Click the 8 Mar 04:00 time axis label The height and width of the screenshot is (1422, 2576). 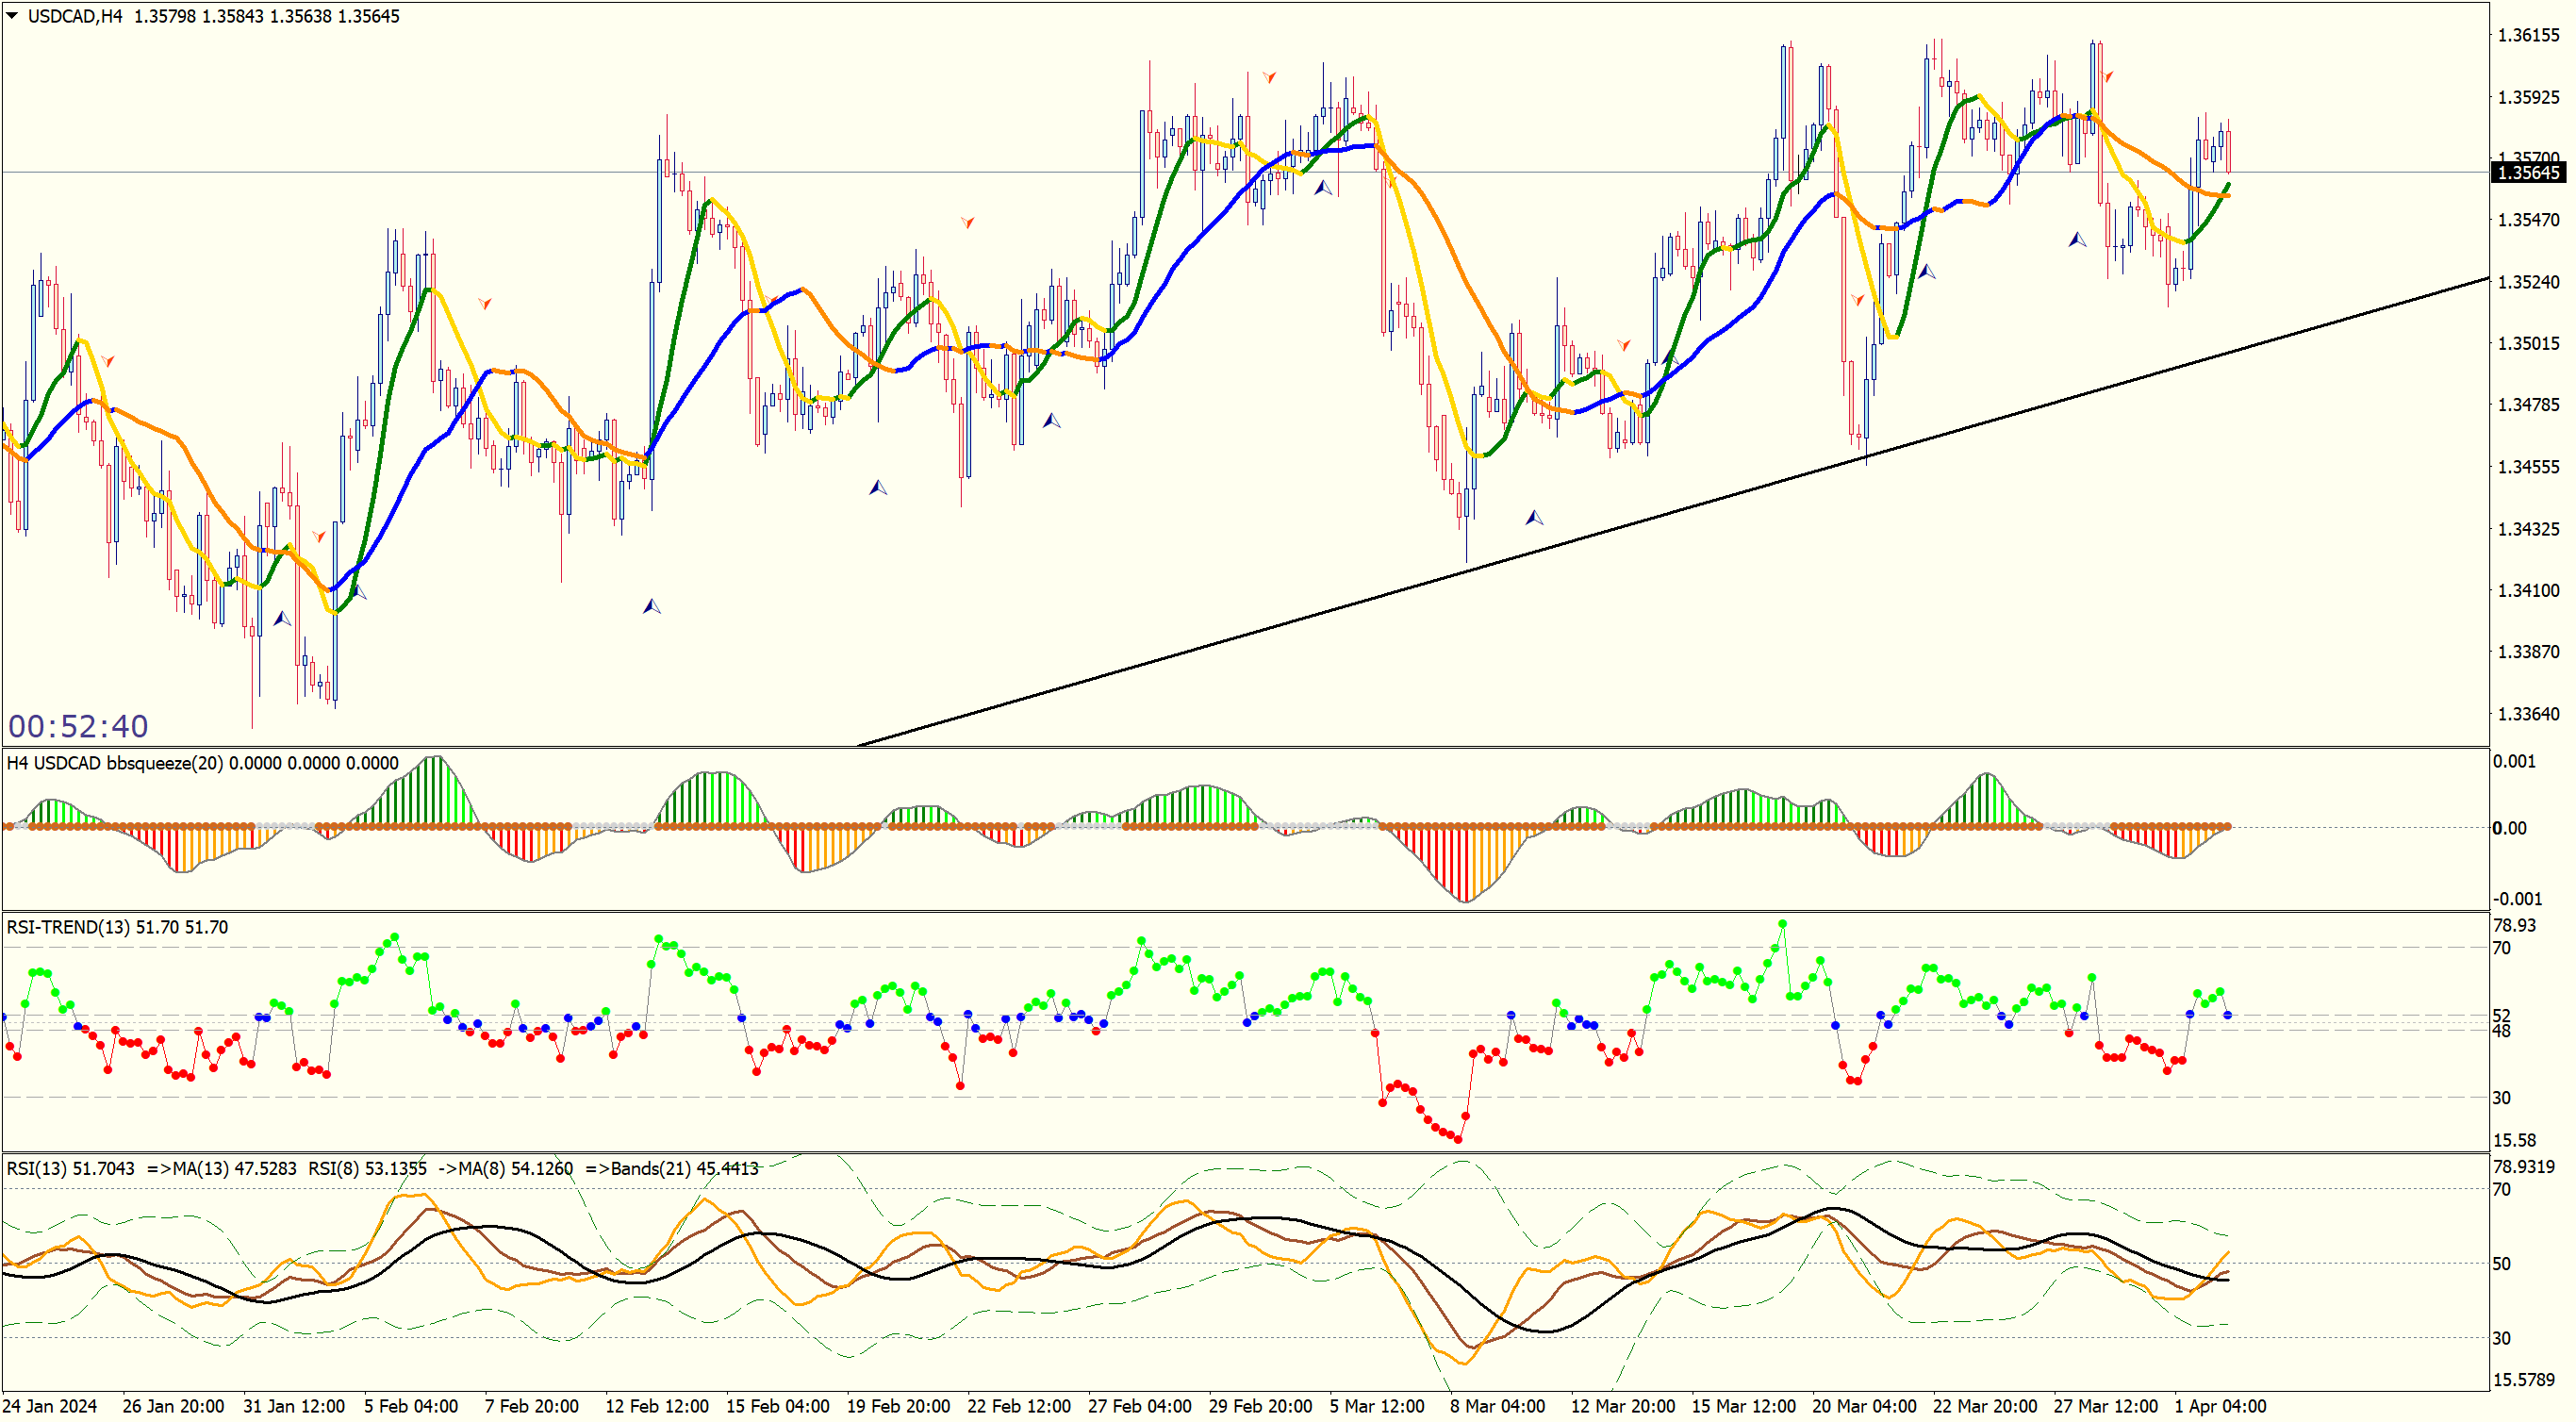1497,1407
